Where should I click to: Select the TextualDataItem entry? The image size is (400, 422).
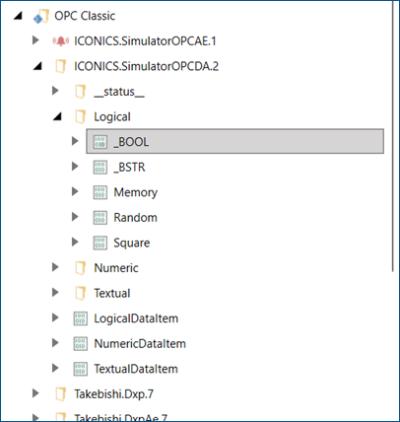point(136,369)
